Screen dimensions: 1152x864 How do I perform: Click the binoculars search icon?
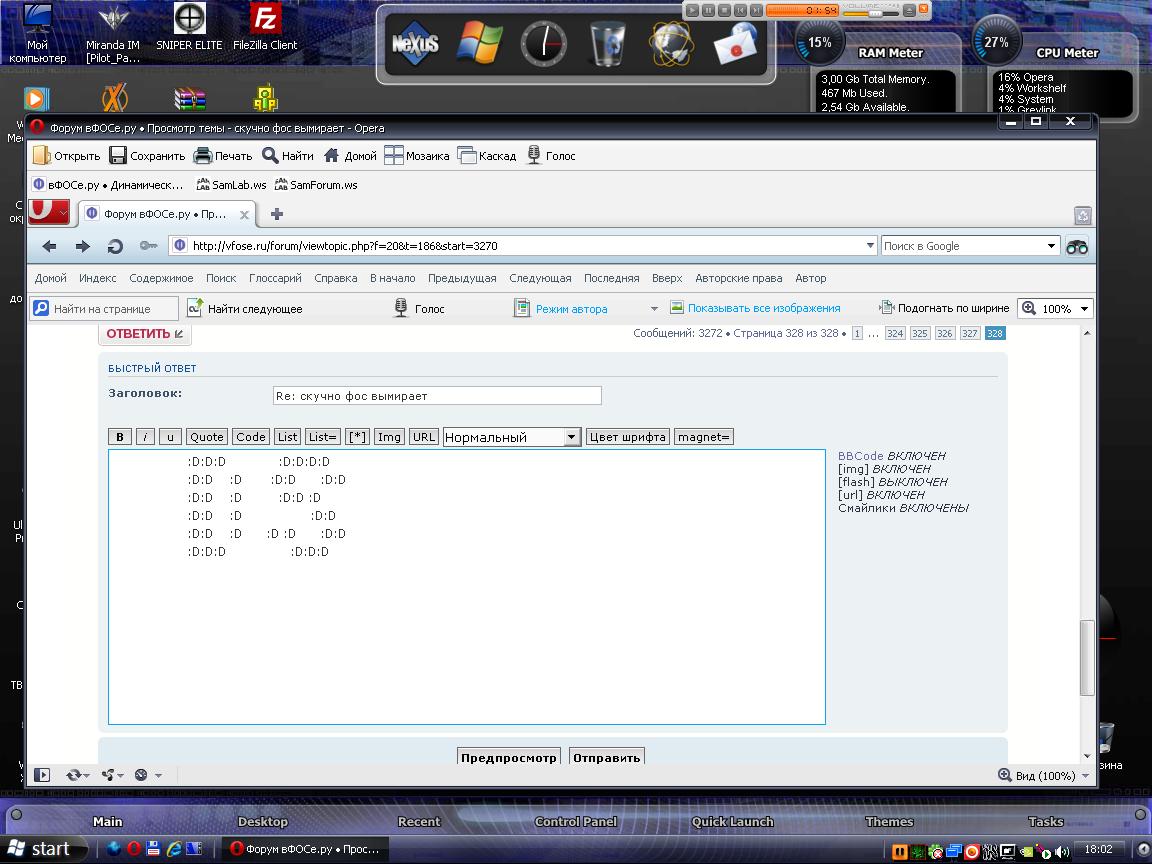[x=1077, y=246]
